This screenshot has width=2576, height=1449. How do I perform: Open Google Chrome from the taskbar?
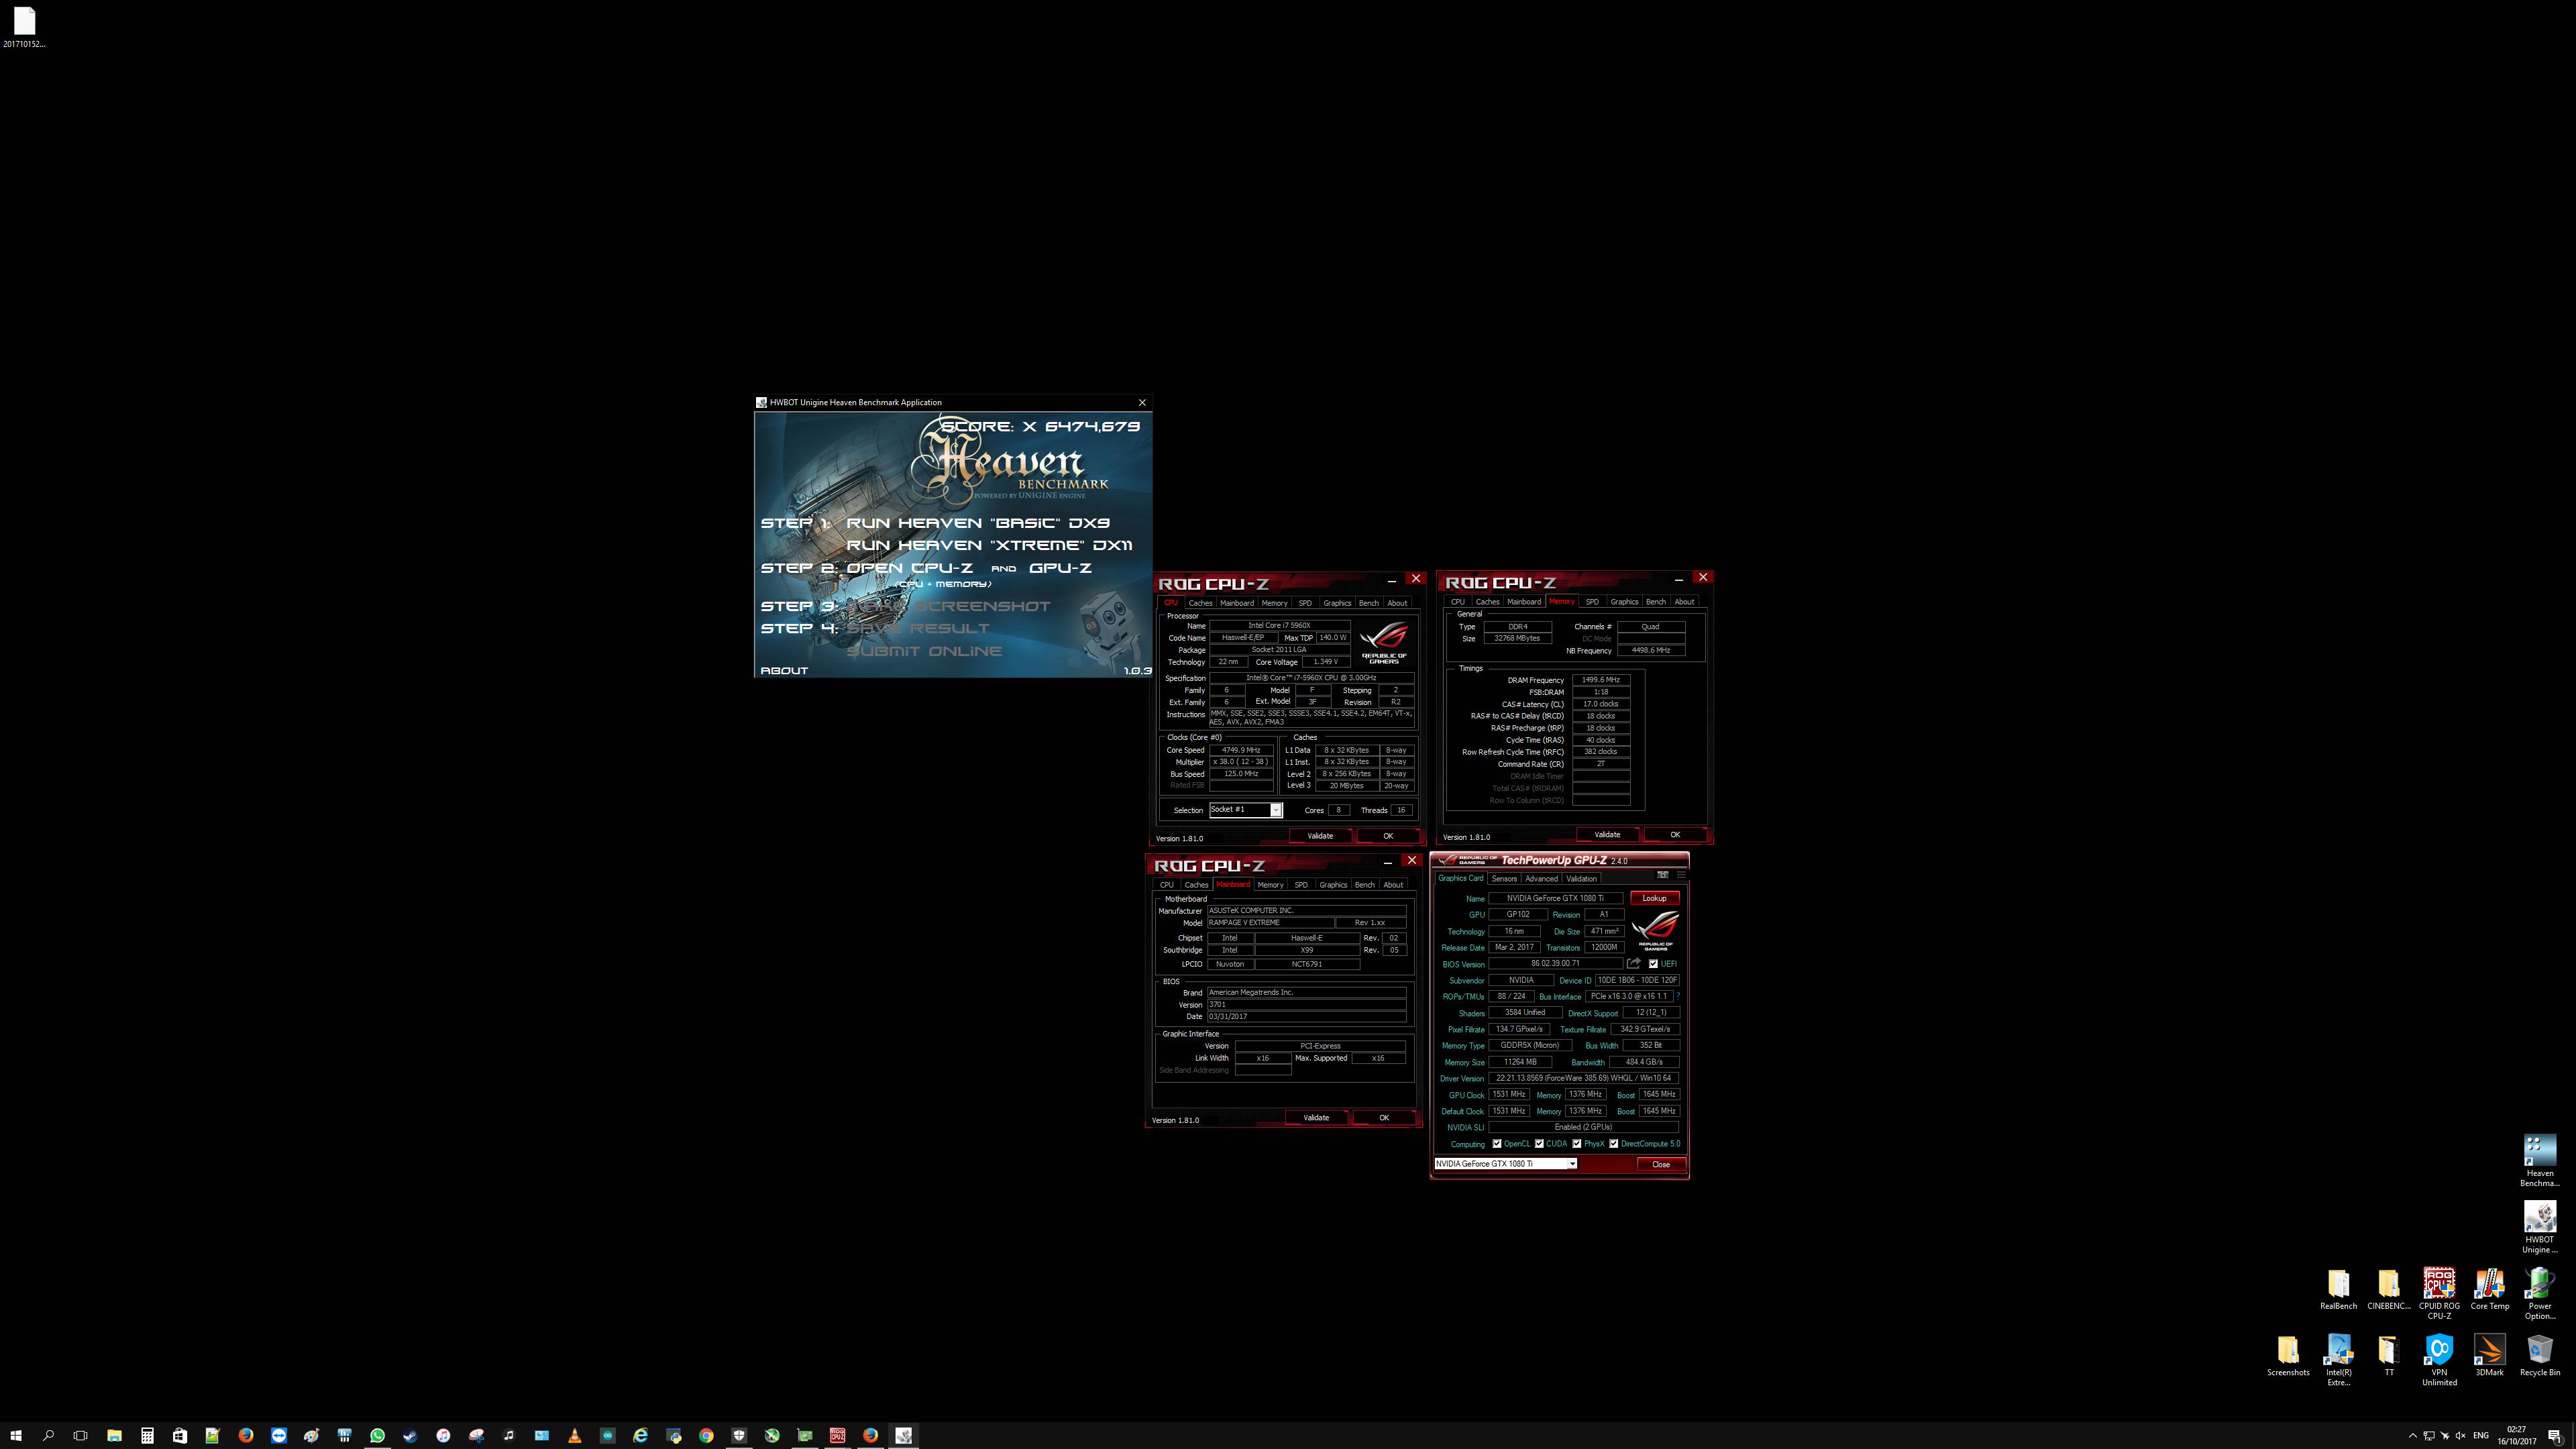706,1435
